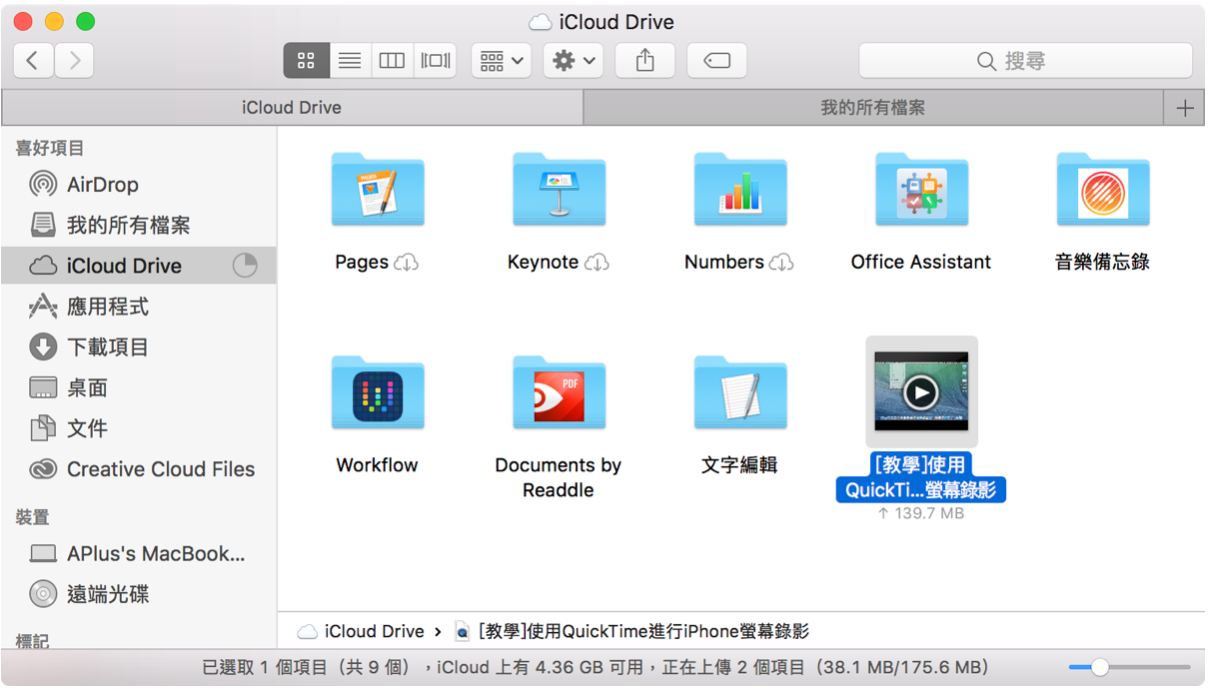1208x690 pixels.
Task: Click the cloud download icon beside Numbers
Action: (x=782, y=263)
